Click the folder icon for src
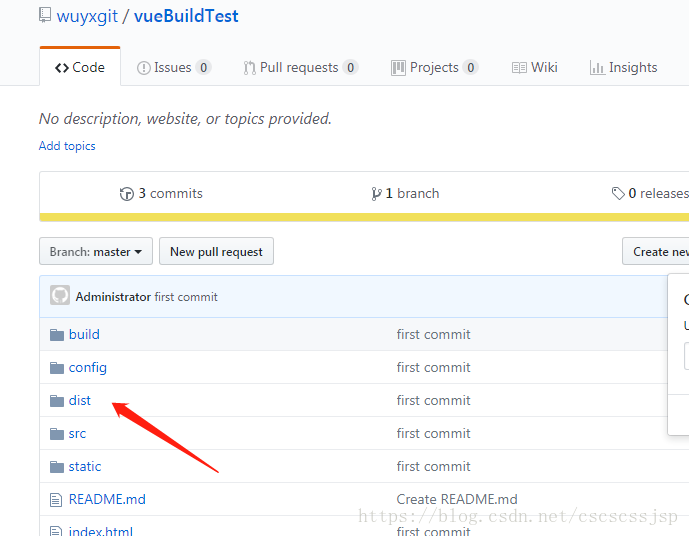689x536 pixels. [57, 434]
